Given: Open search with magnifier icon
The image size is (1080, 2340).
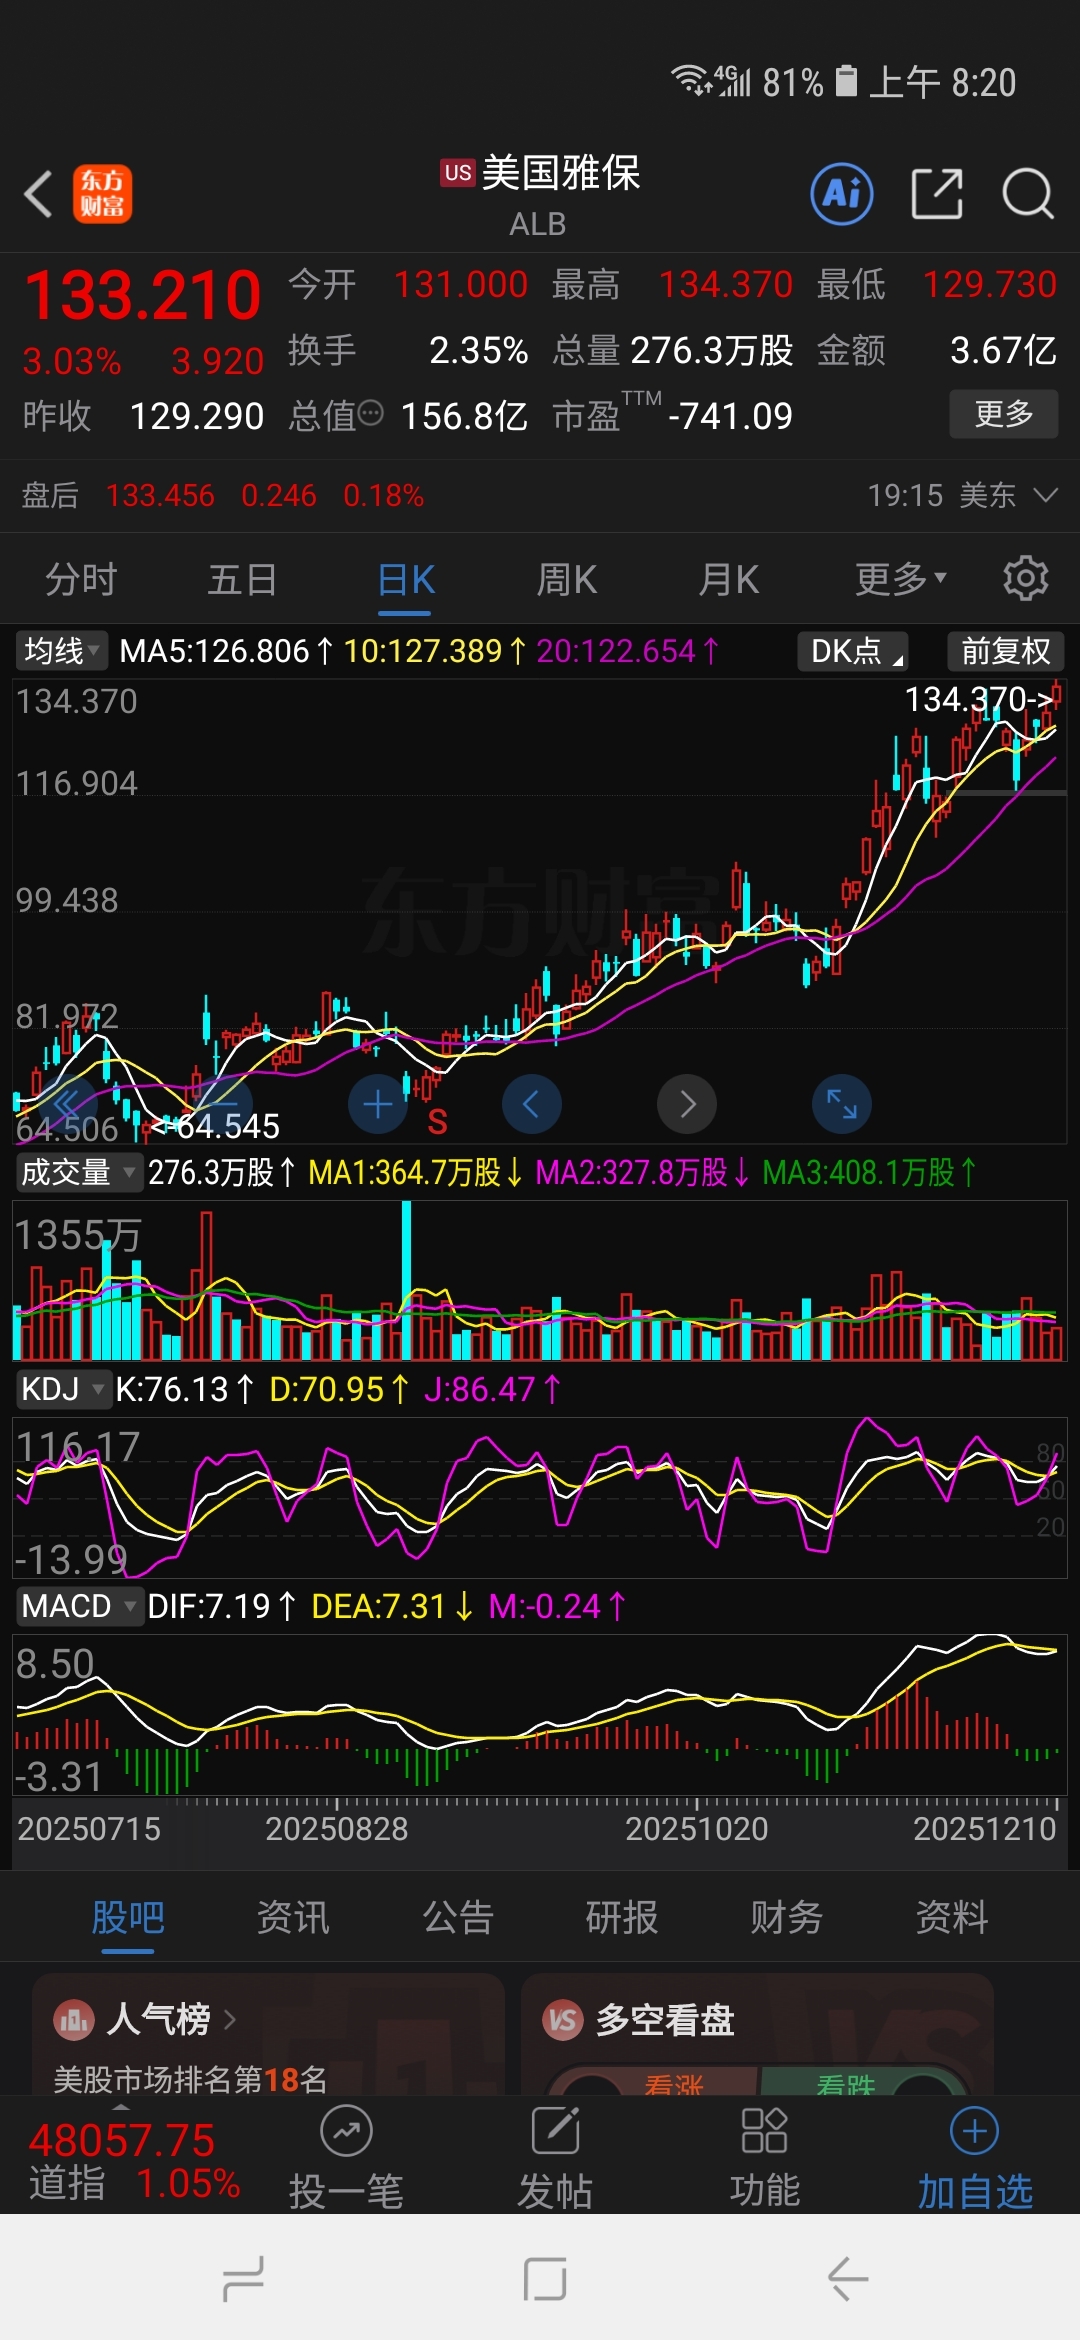Looking at the screenshot, I should (1028, 193).
